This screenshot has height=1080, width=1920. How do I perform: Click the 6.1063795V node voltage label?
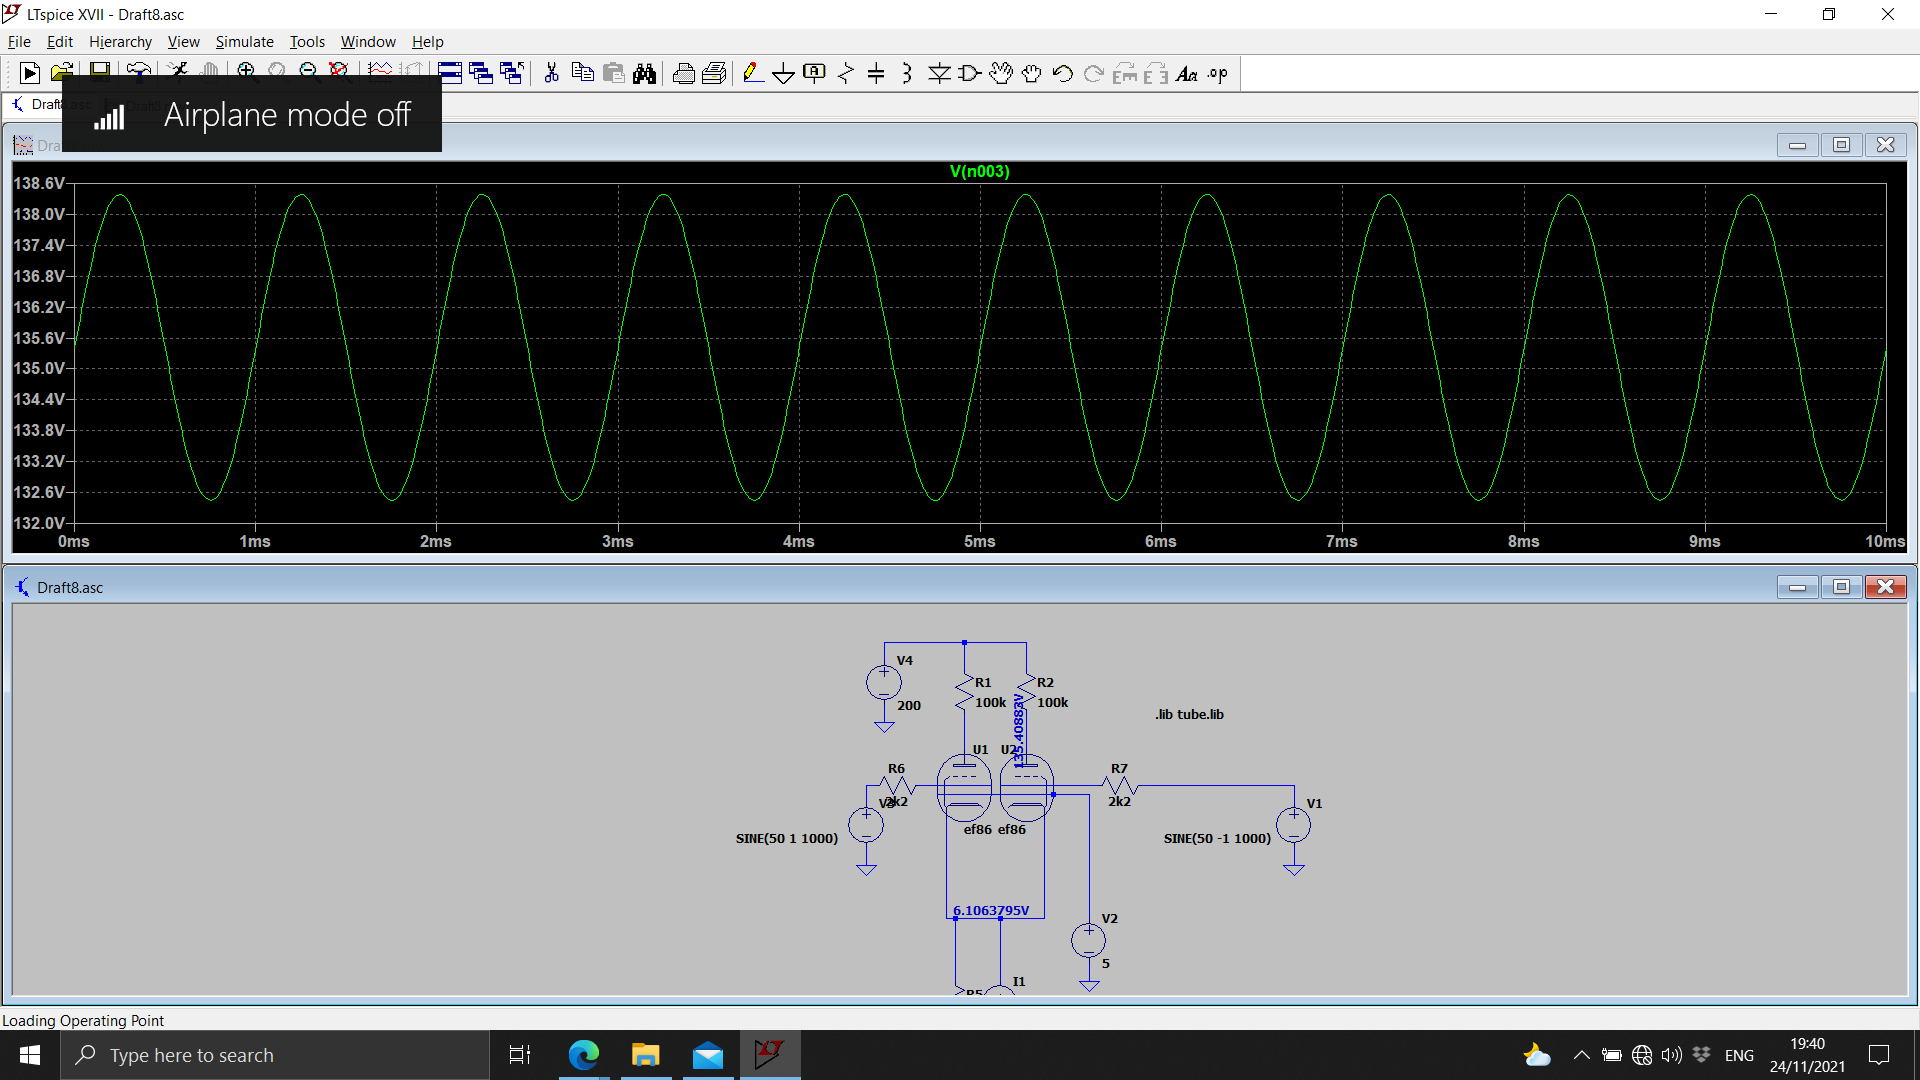tap(991, 910)
